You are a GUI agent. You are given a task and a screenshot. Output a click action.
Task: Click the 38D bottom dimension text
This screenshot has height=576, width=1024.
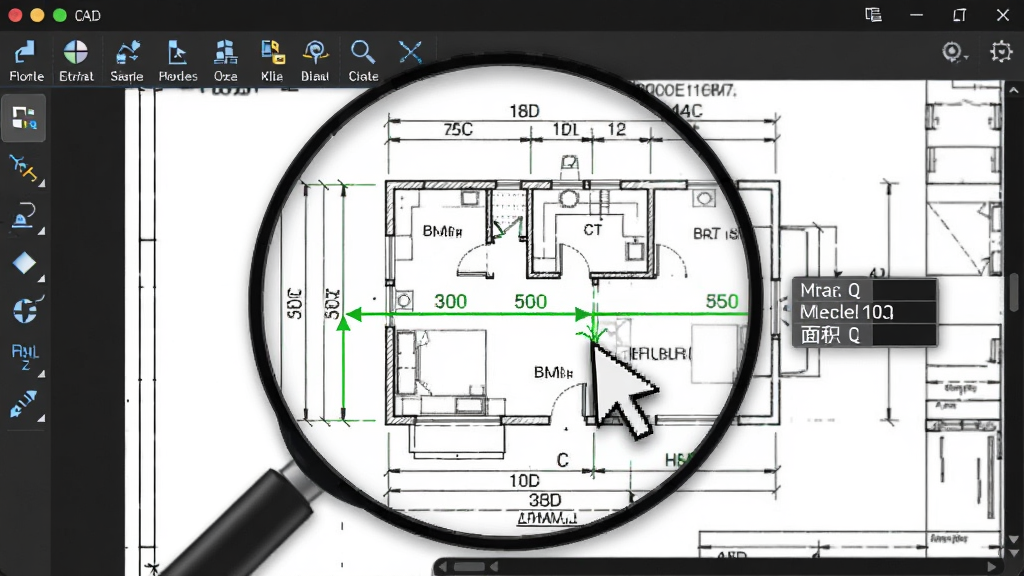pyautogui.click(x=545, y=500)
